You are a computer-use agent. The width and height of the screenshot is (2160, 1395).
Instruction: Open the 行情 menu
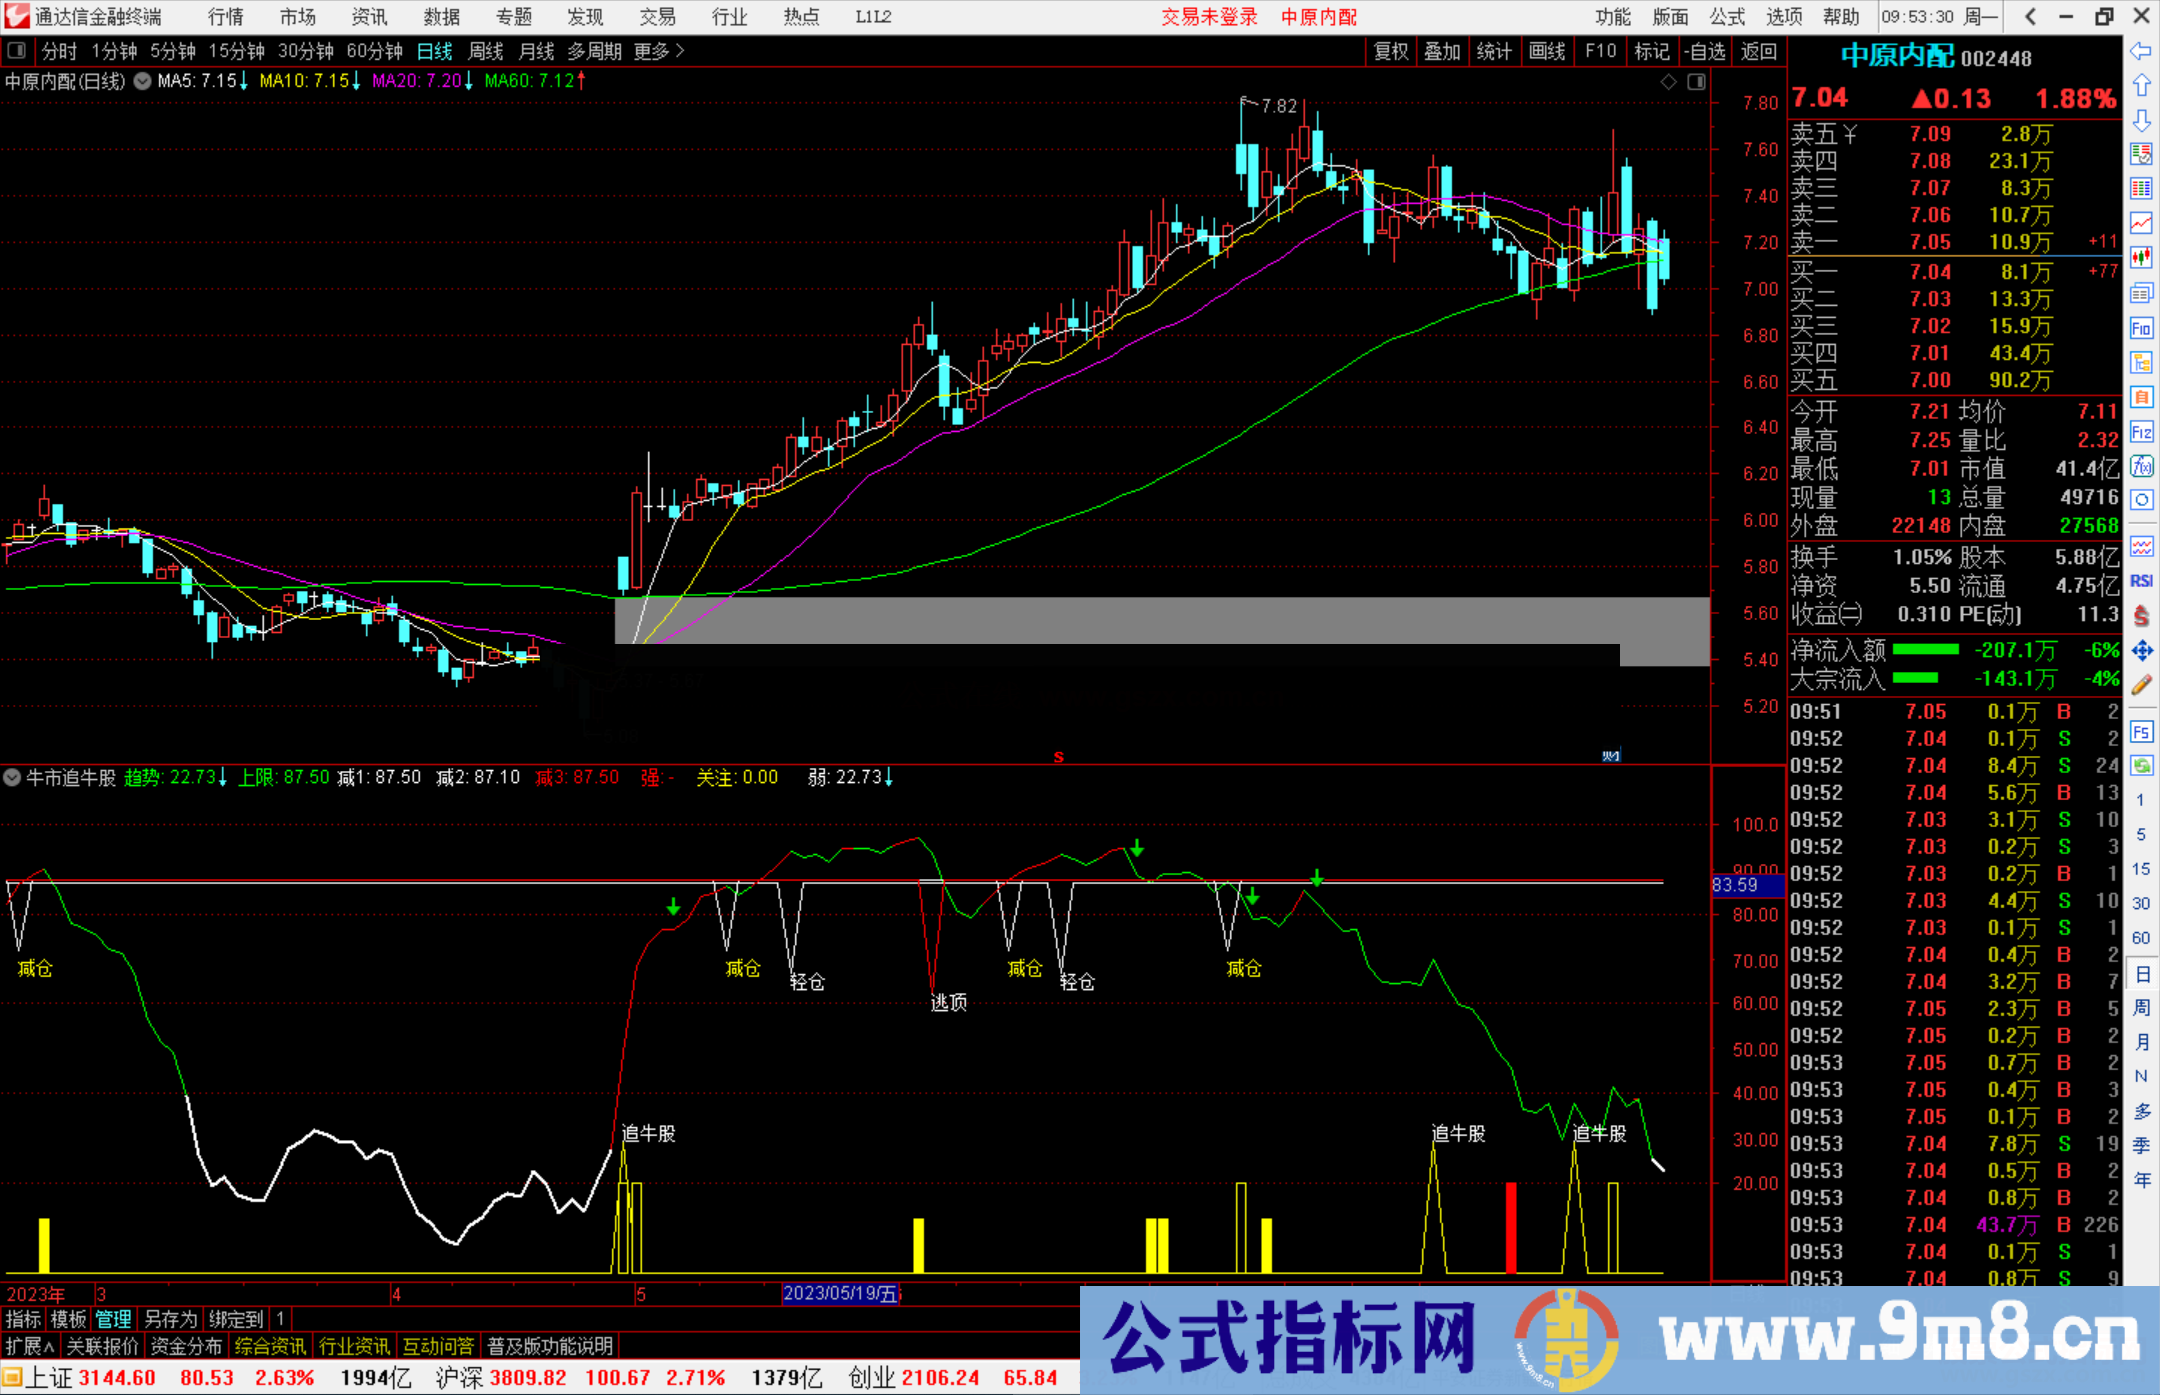pyautogui.click(x=226, y=17)
